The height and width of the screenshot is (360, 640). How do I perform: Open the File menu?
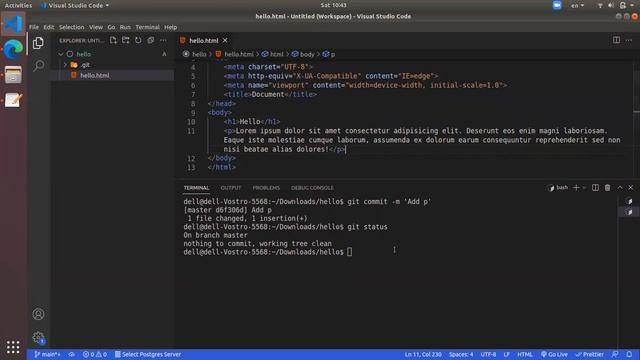34,27
